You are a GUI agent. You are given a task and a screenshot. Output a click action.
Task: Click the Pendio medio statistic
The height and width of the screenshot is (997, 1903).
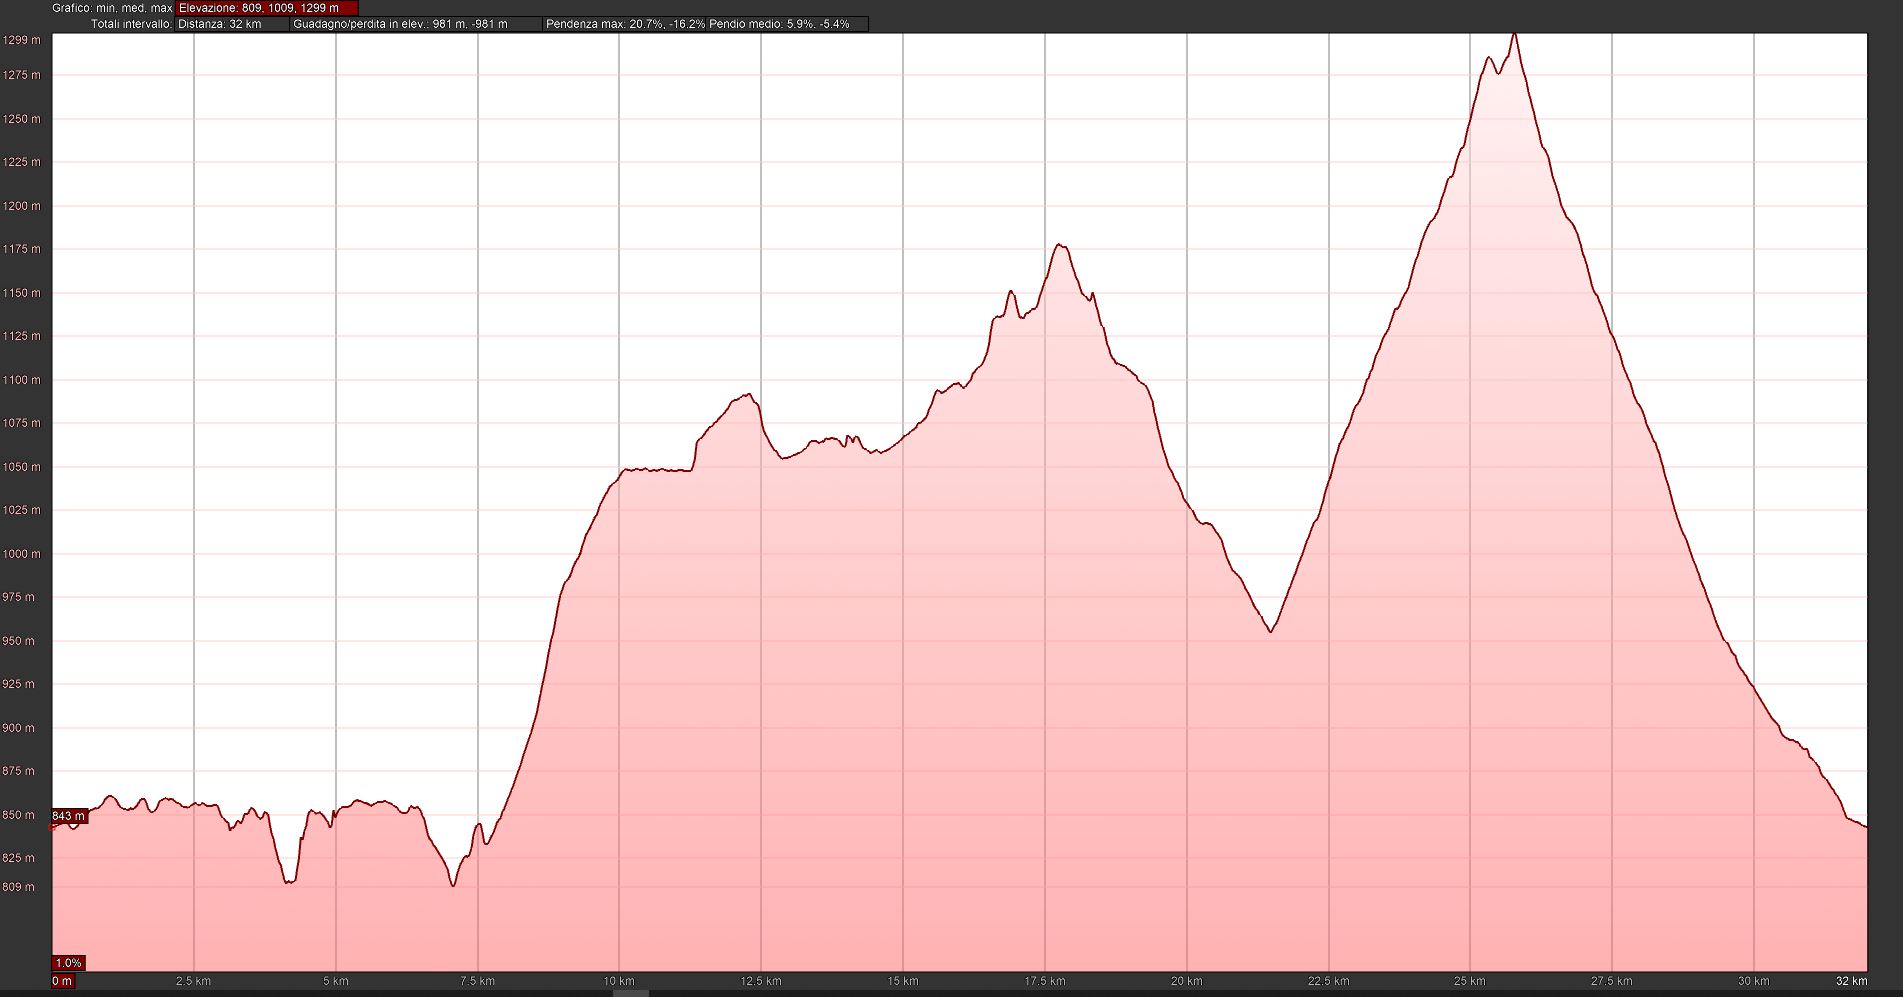point(779,24)
